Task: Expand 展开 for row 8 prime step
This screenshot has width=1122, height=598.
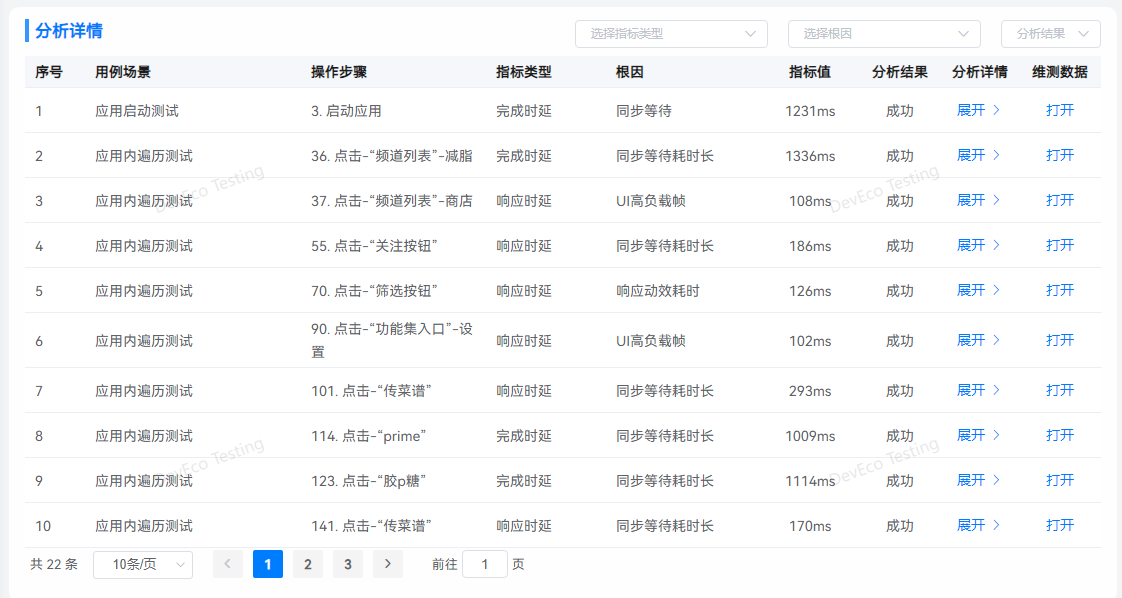Action: click(x=978, y=435)
